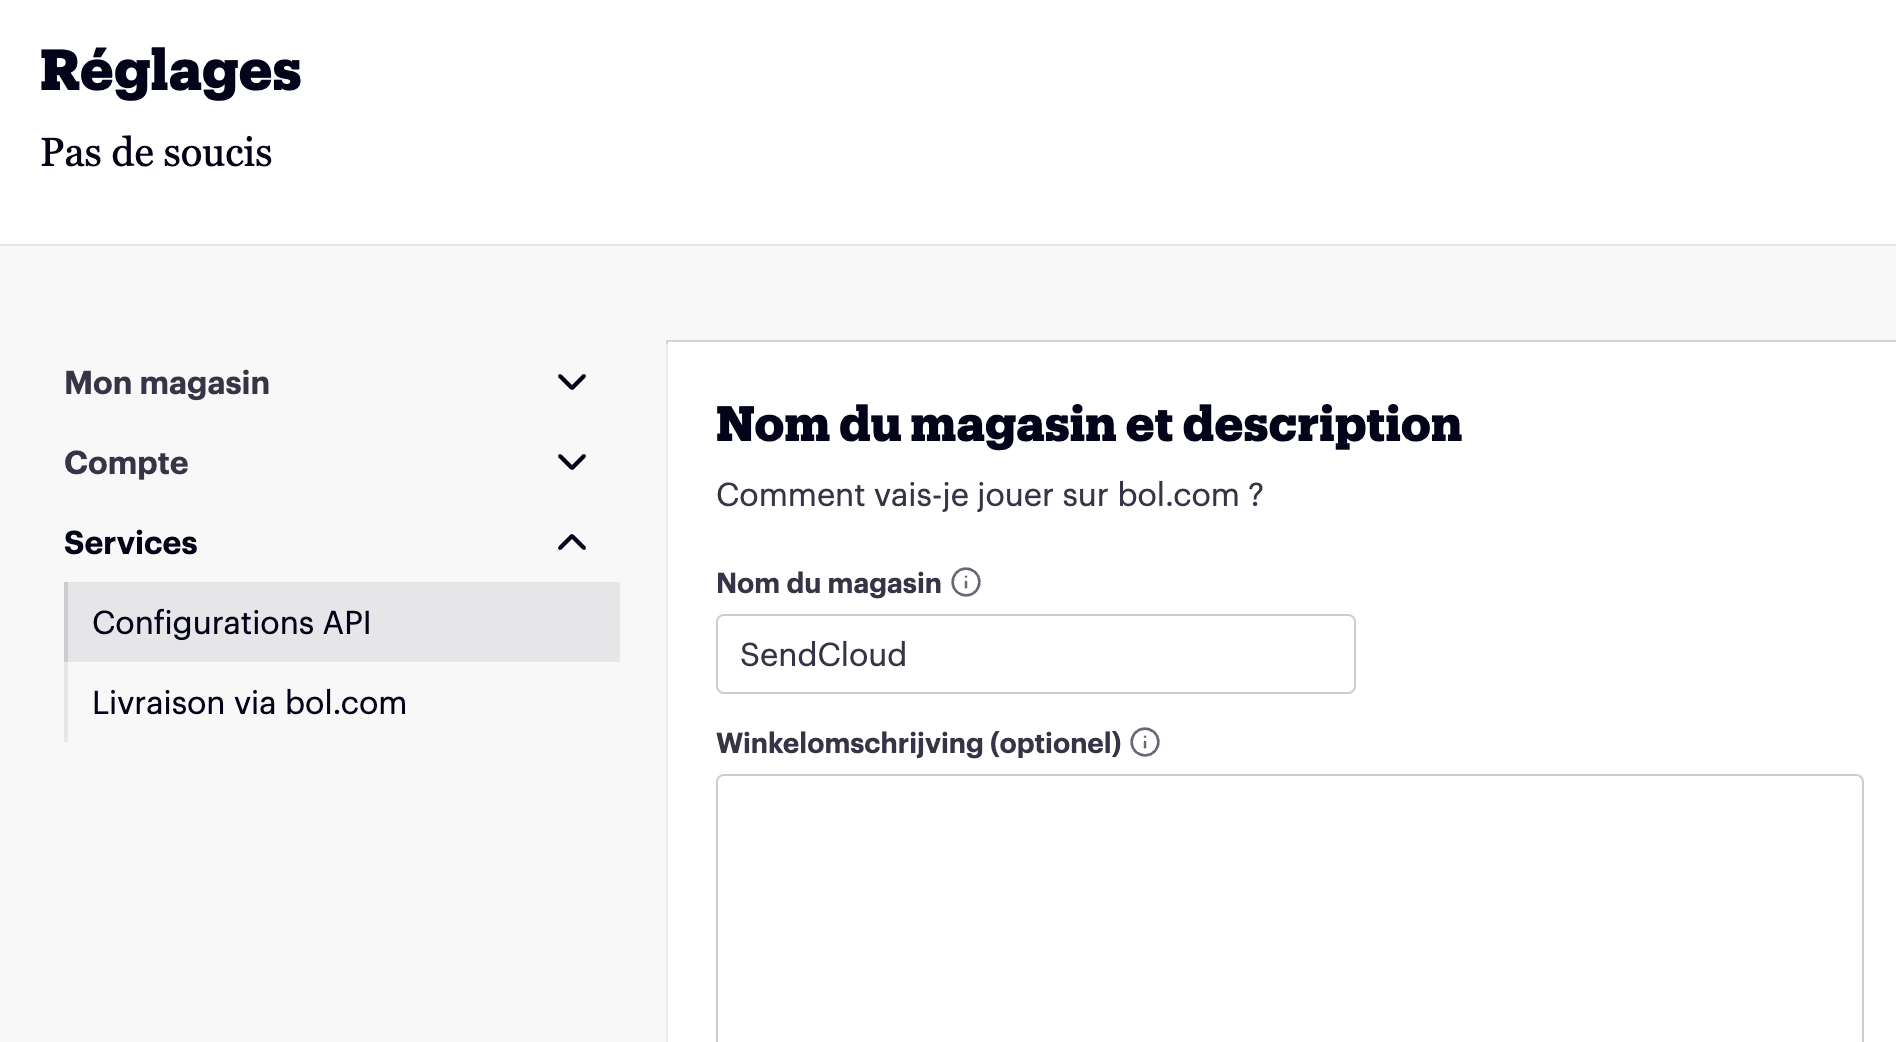Click the Services sidebar label
Image resolution: width=1896 pixels, height=1042 pixels.
(x=131, y=543)
